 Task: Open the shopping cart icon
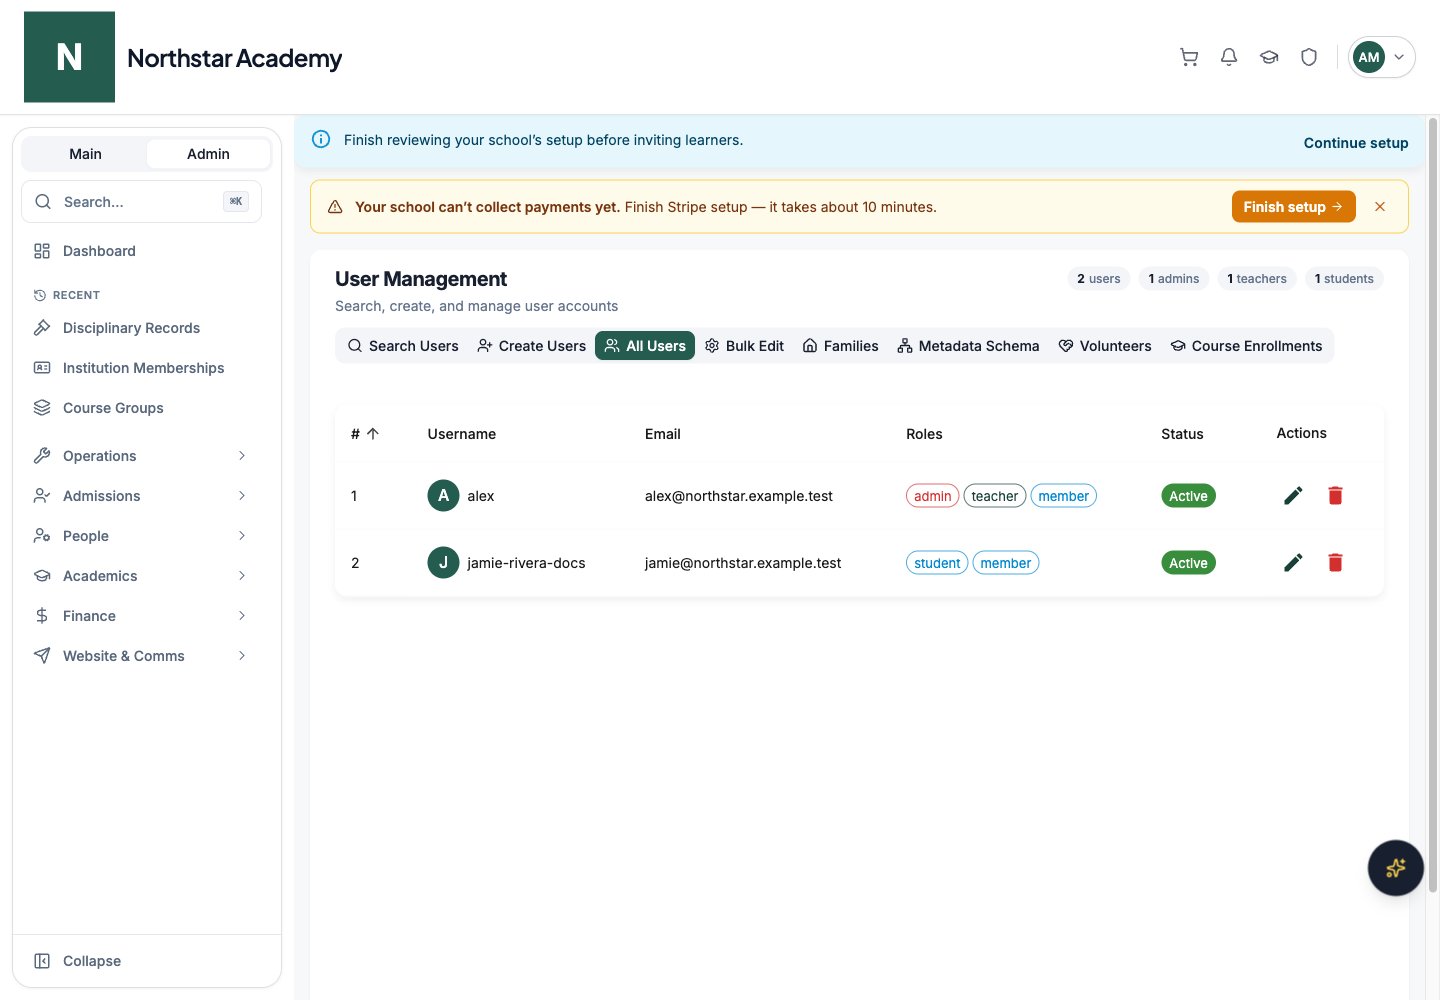tap(1189, 57)
